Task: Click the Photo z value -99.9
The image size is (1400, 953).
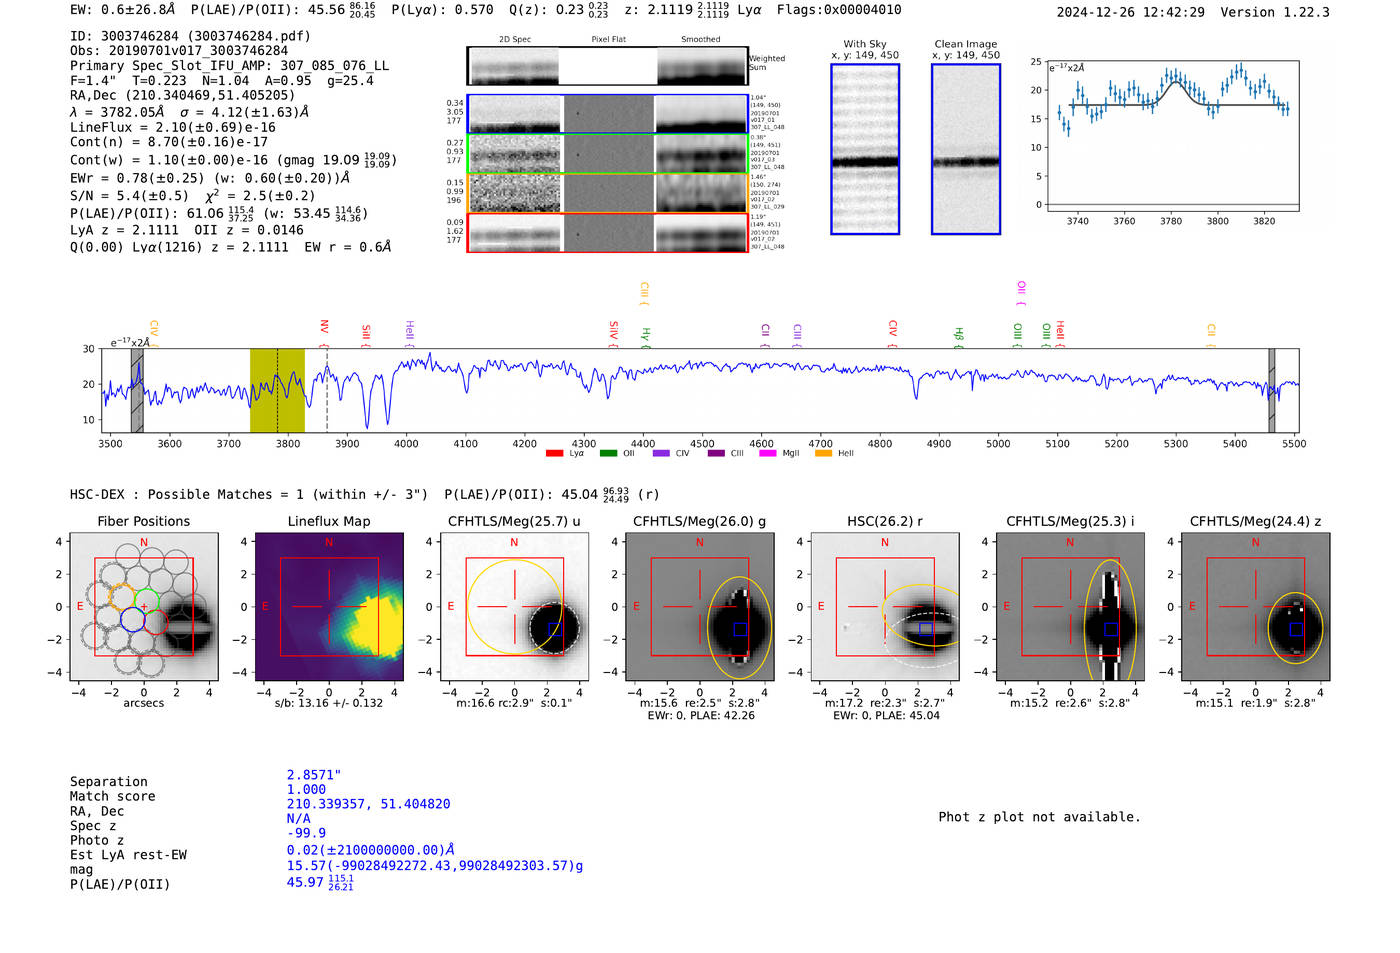Action: (x=306, y=833)
